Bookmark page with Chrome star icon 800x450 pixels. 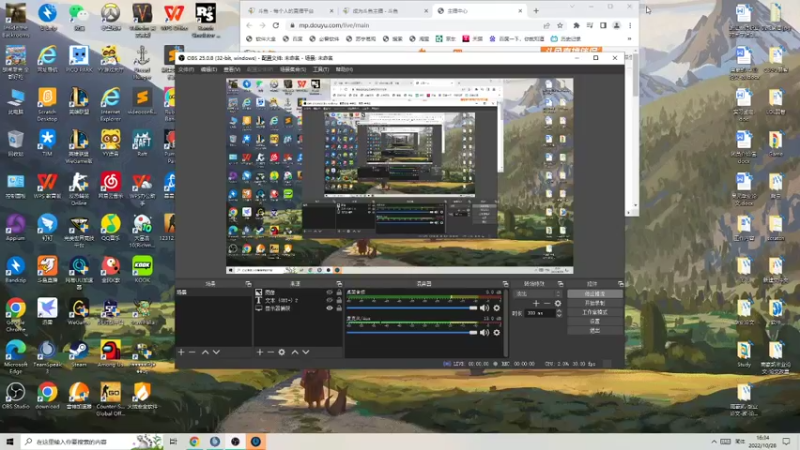[x=560, y=26]
